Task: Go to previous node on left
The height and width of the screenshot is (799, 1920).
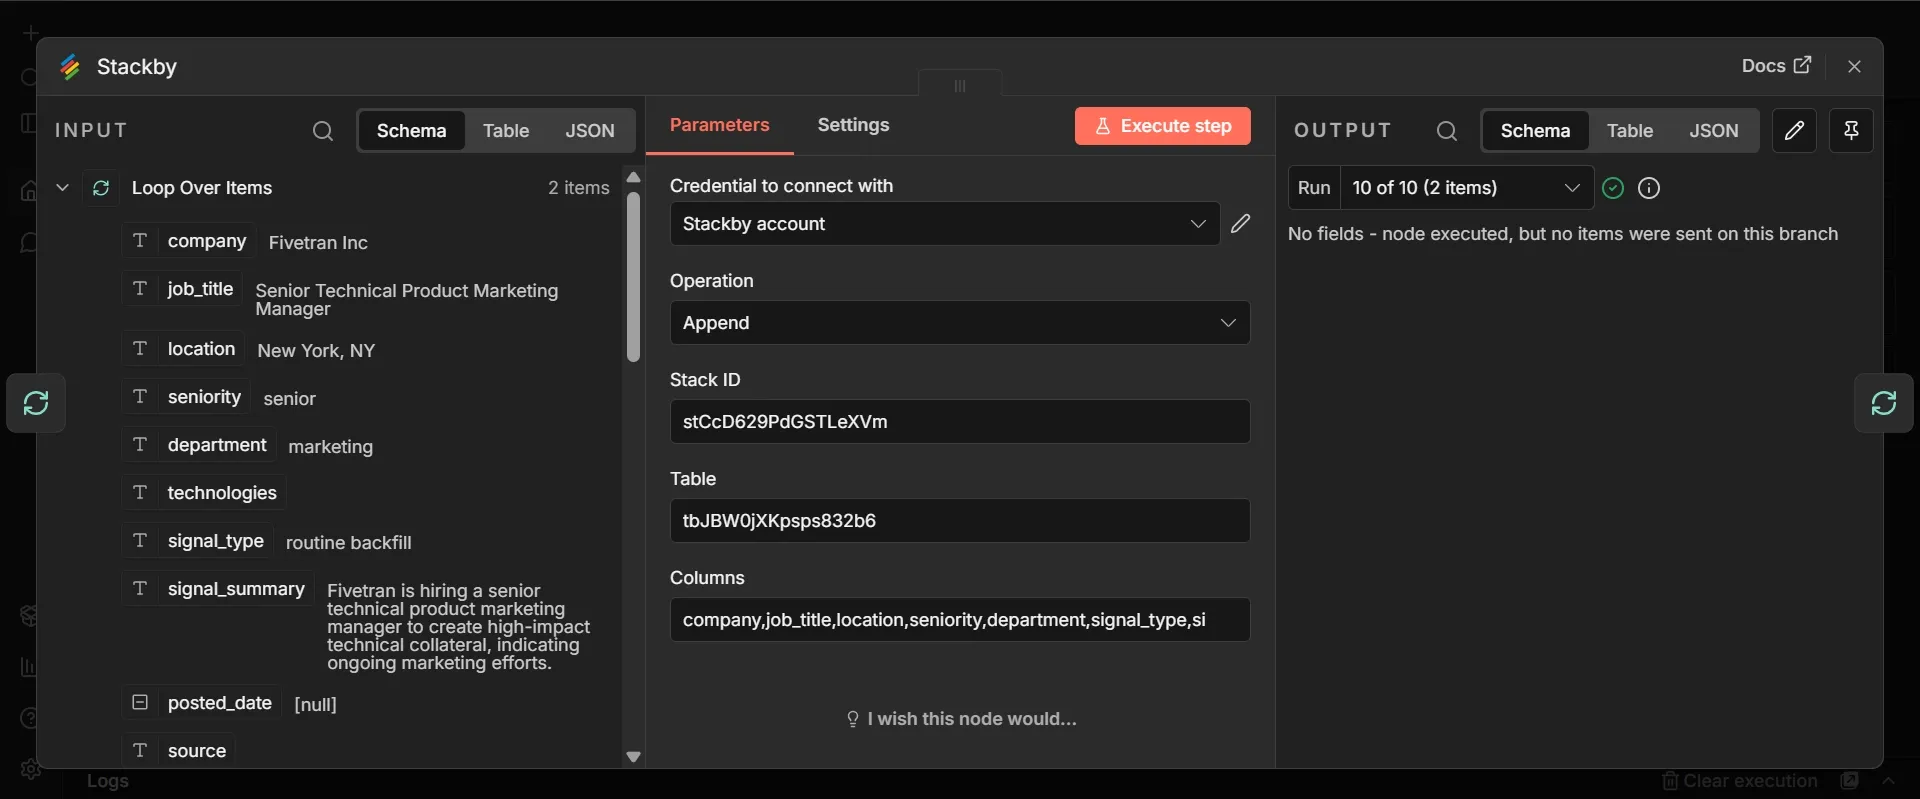Action: (x=36, y=403)
